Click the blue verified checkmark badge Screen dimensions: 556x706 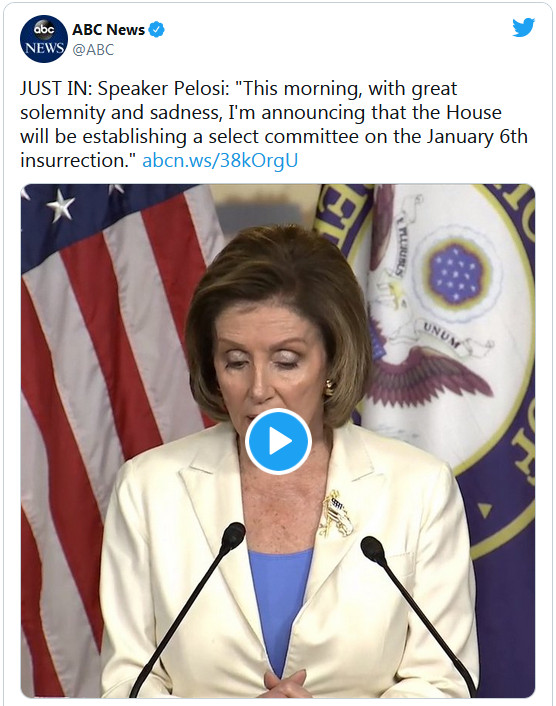pyautogui.click(x=156, y=30)
